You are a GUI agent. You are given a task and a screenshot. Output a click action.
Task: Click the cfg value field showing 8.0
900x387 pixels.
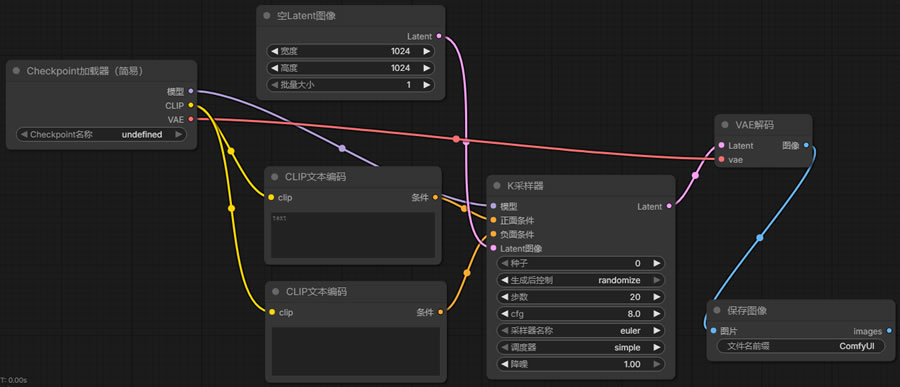click(579, 314)
